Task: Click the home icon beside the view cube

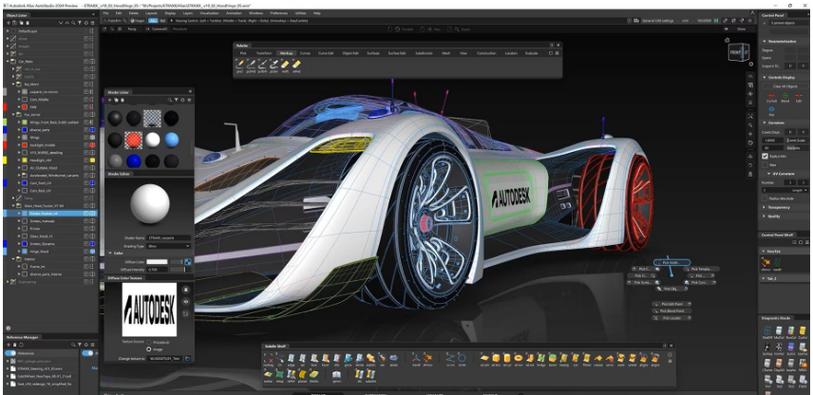Action: pos(727,40)
